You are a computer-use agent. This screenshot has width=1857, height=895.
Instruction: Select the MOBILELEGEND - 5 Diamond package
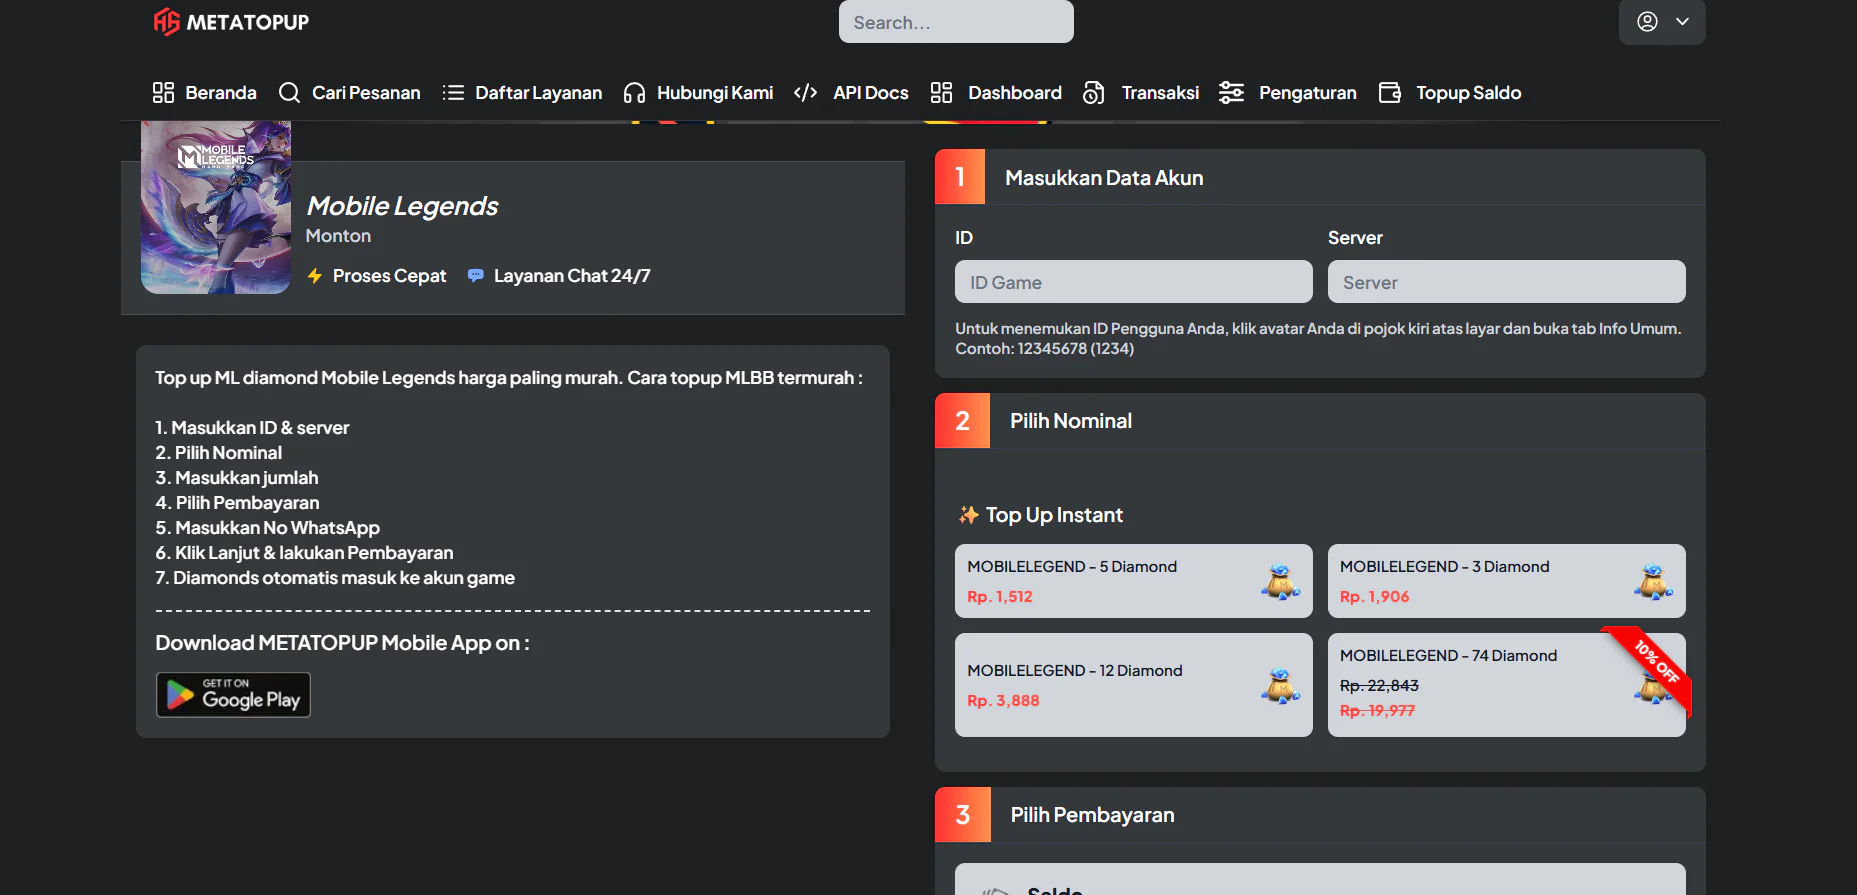[1134, 581]
